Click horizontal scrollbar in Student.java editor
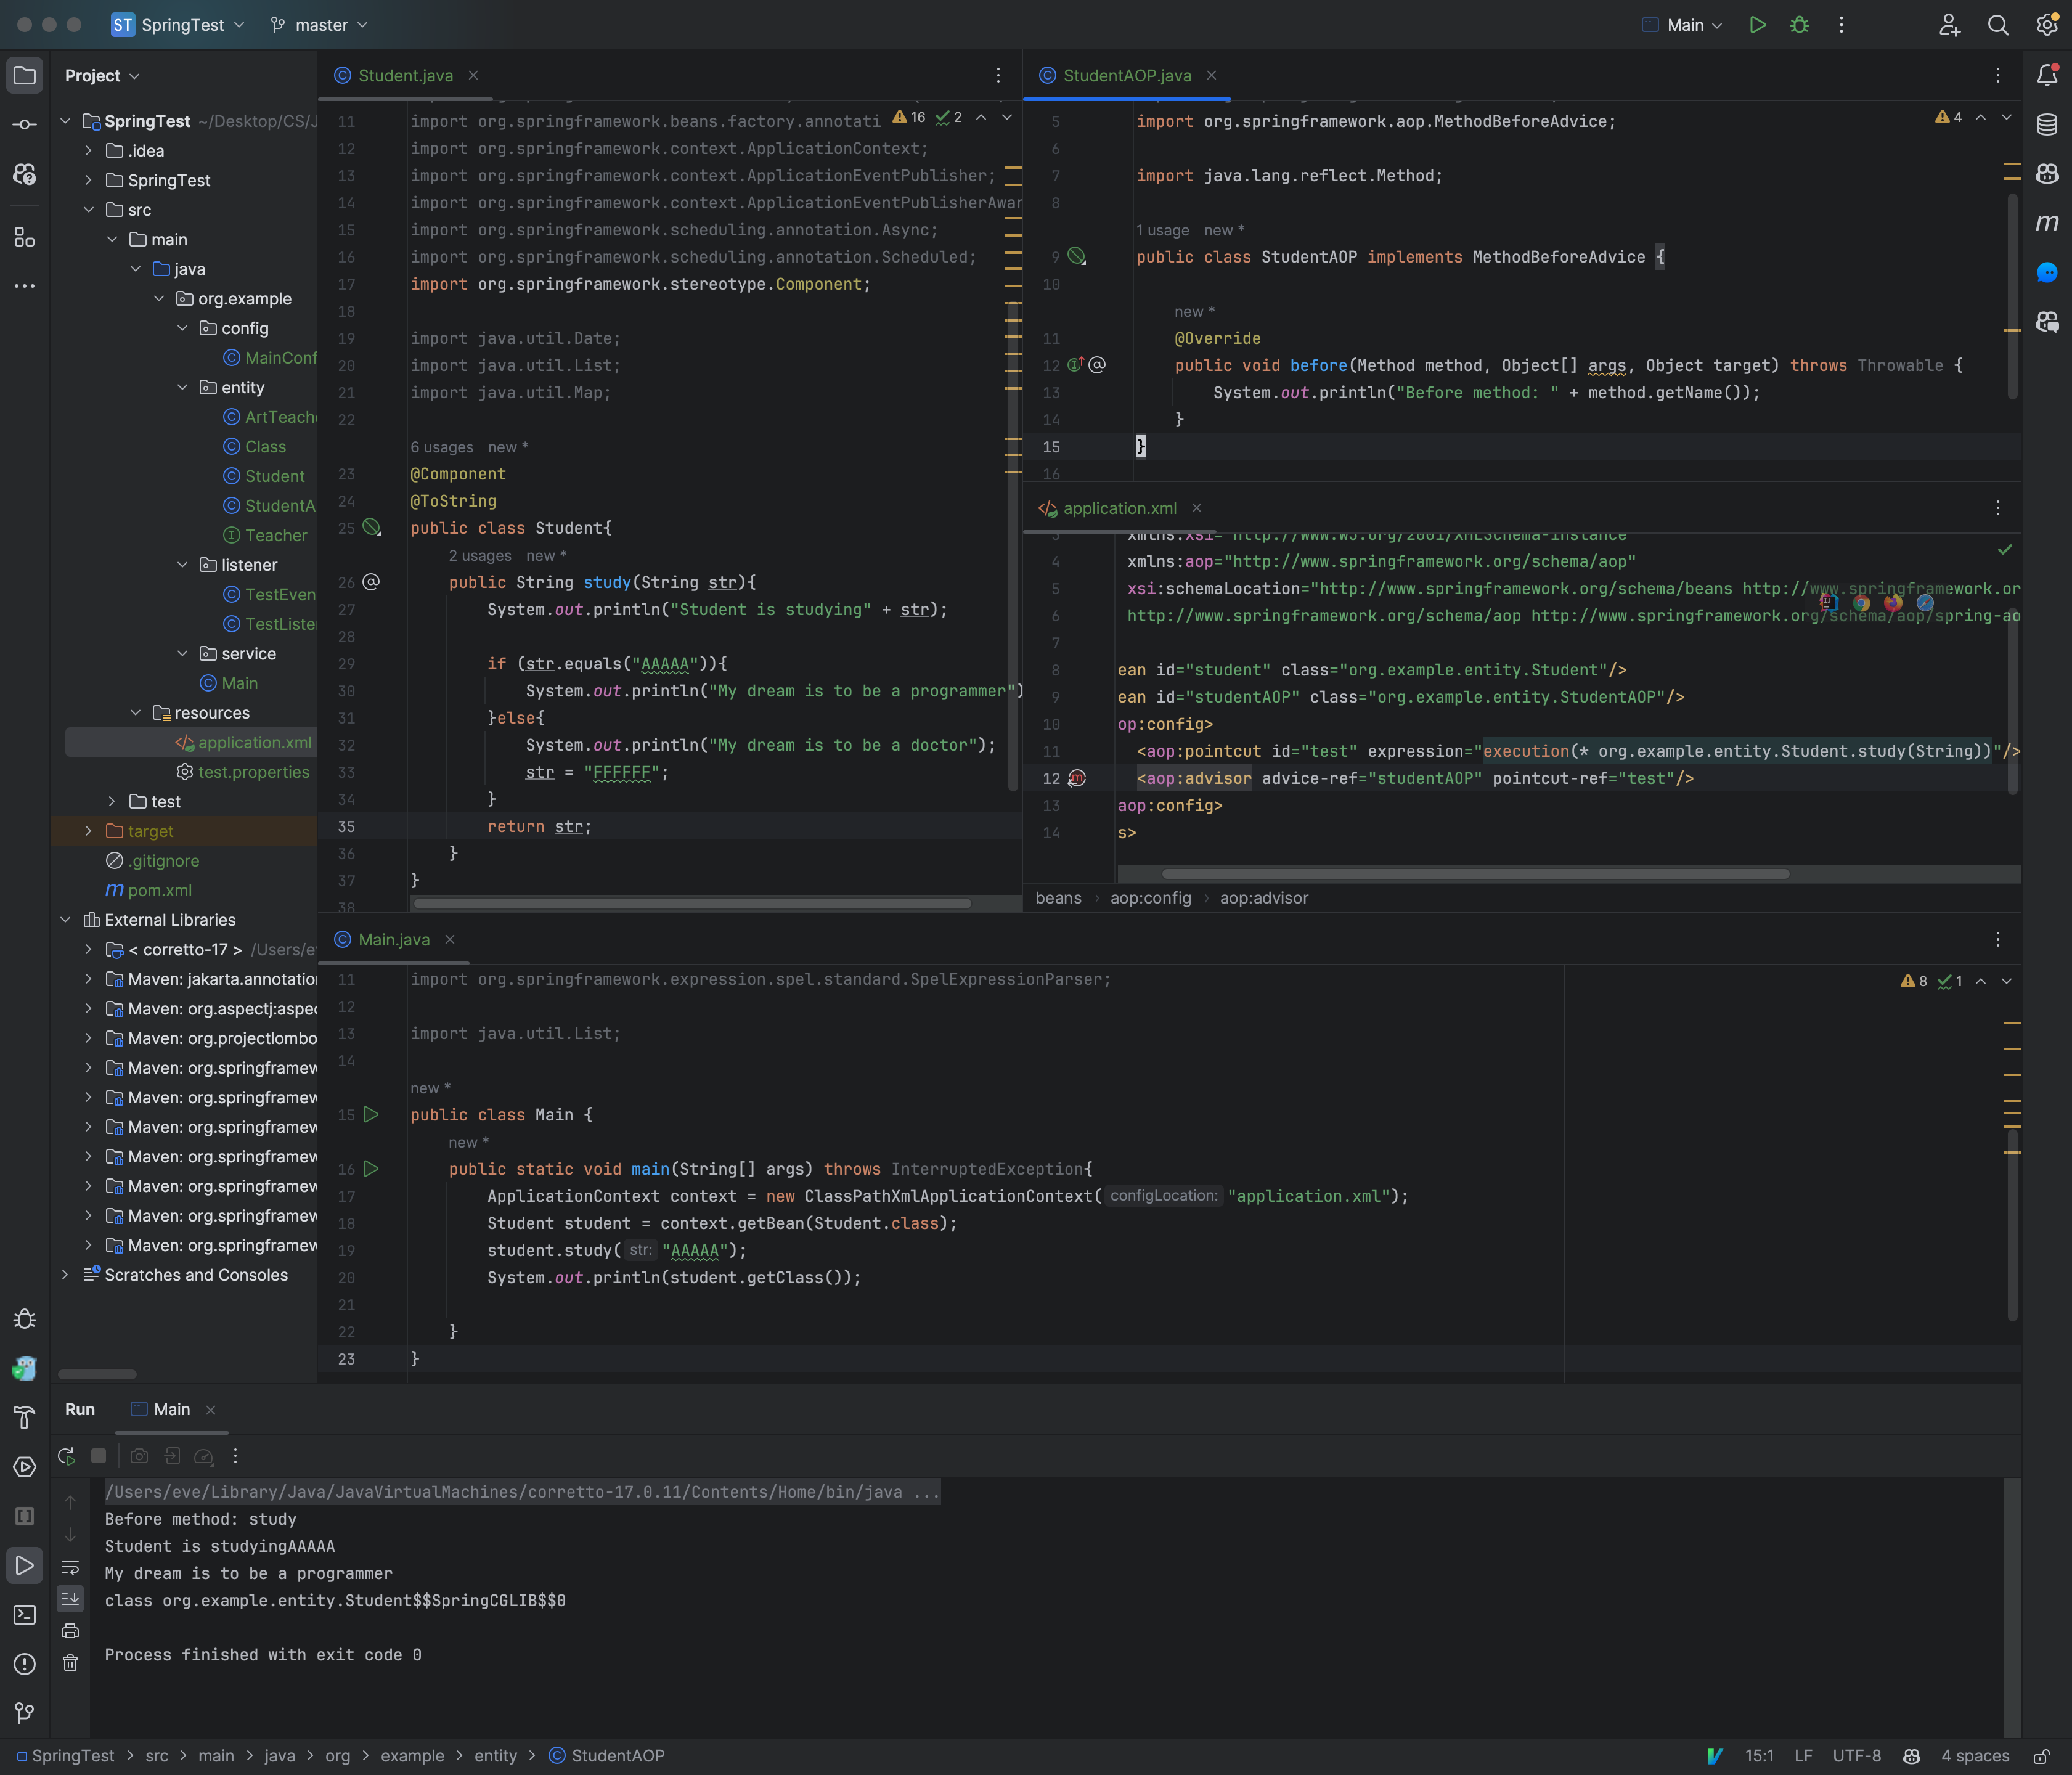This screenshot has height=1775, width=2072. [x=692, y=904]
